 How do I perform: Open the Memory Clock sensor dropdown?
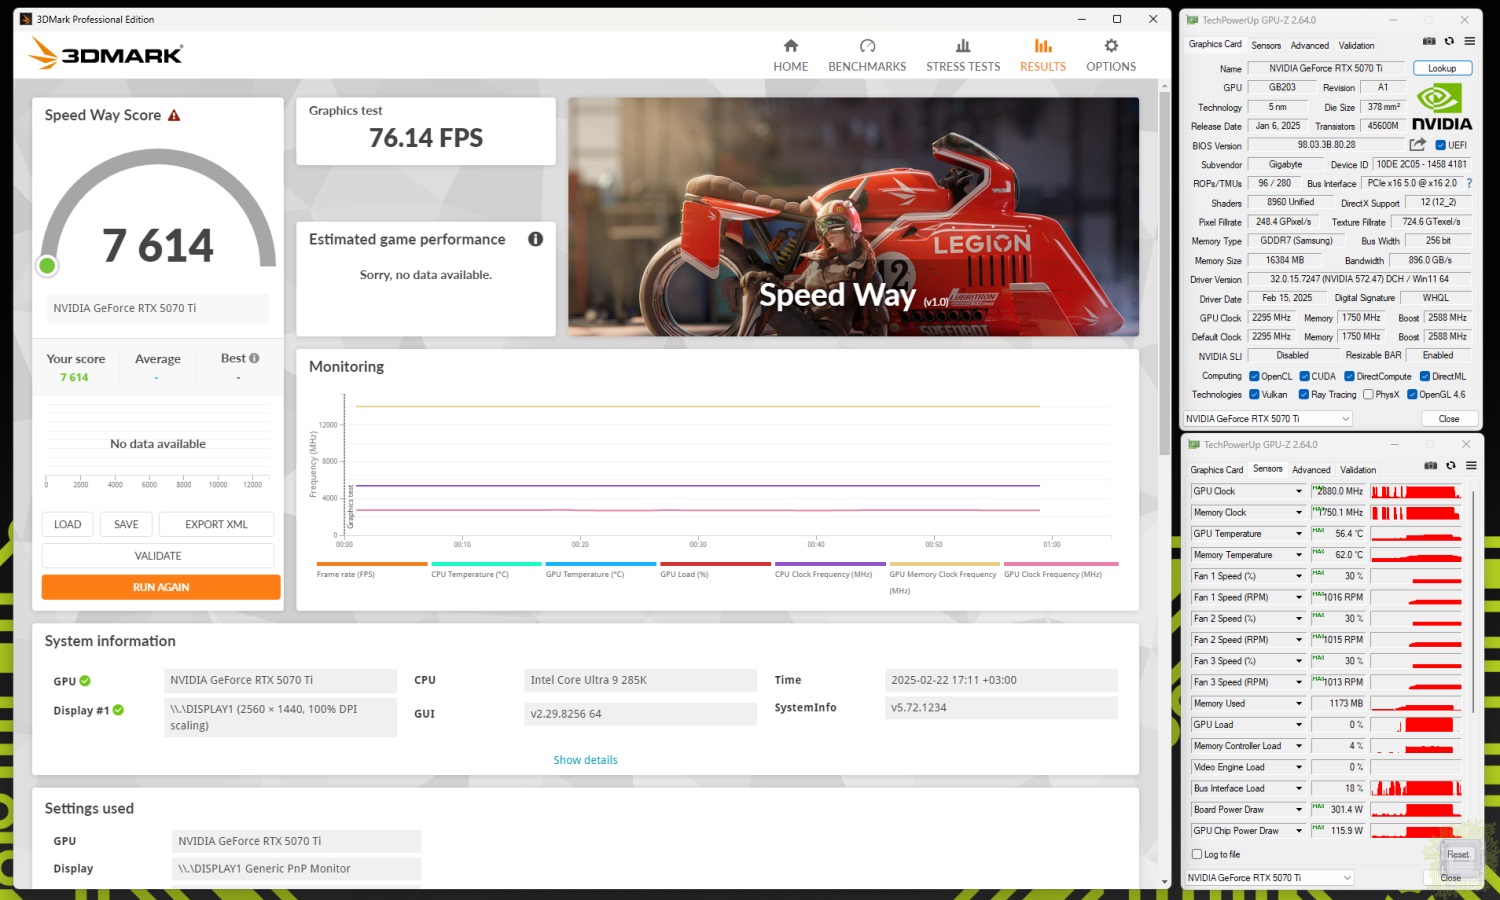pos(1299,512)
